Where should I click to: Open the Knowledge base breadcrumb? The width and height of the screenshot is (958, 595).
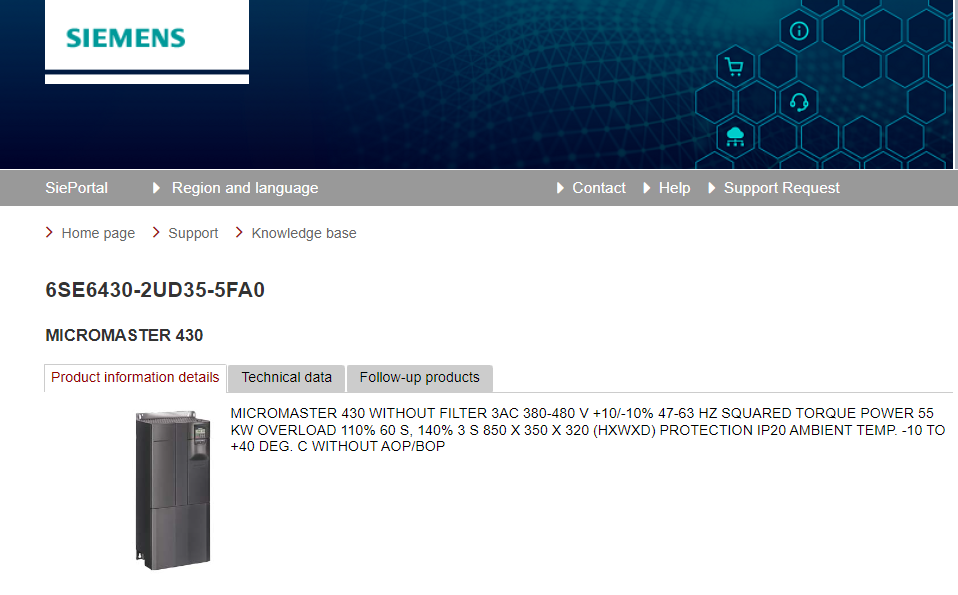[304, 233]
